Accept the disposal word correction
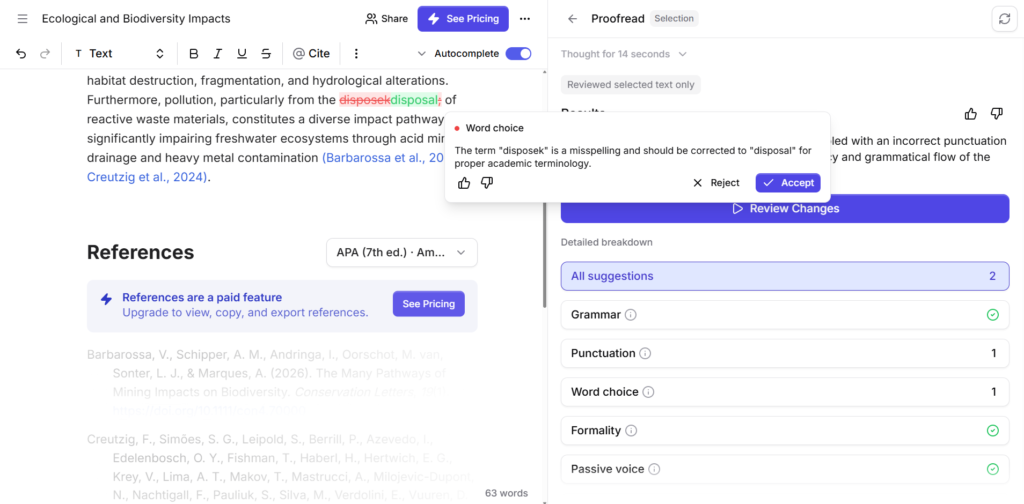The width and height of the screenshot is (1024, 504). point(788,183)
